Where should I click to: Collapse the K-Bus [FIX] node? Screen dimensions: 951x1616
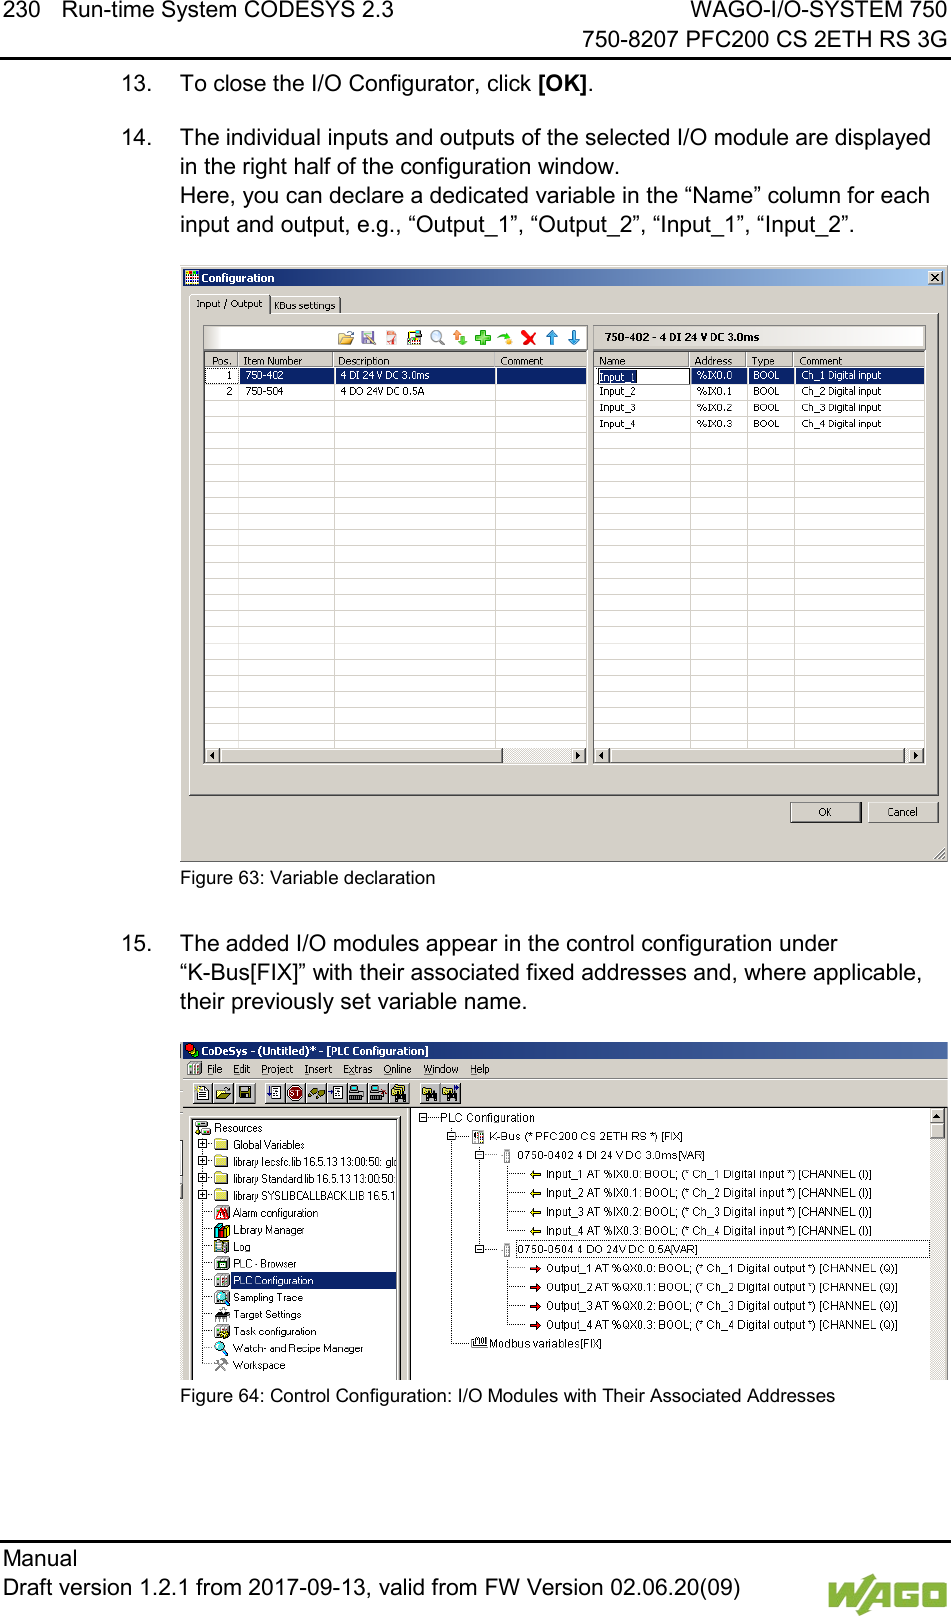pyautogui.click(x=451, y=1136)
